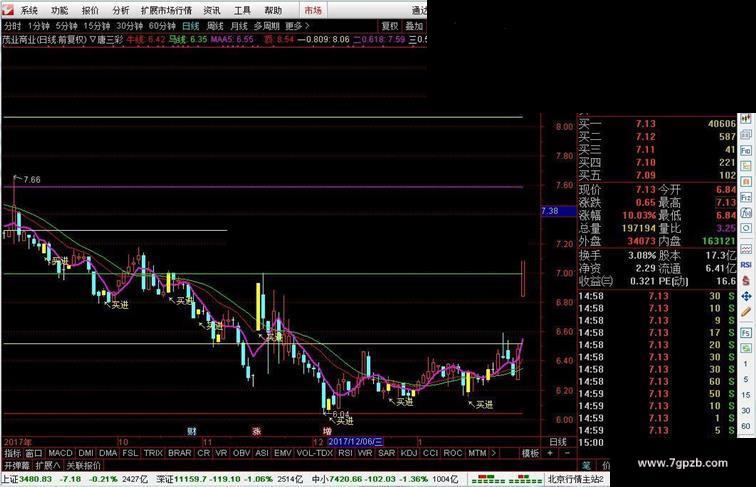The image size is (756, 487).
Task: Select the MACD indicator
Action: click(60, 453)
